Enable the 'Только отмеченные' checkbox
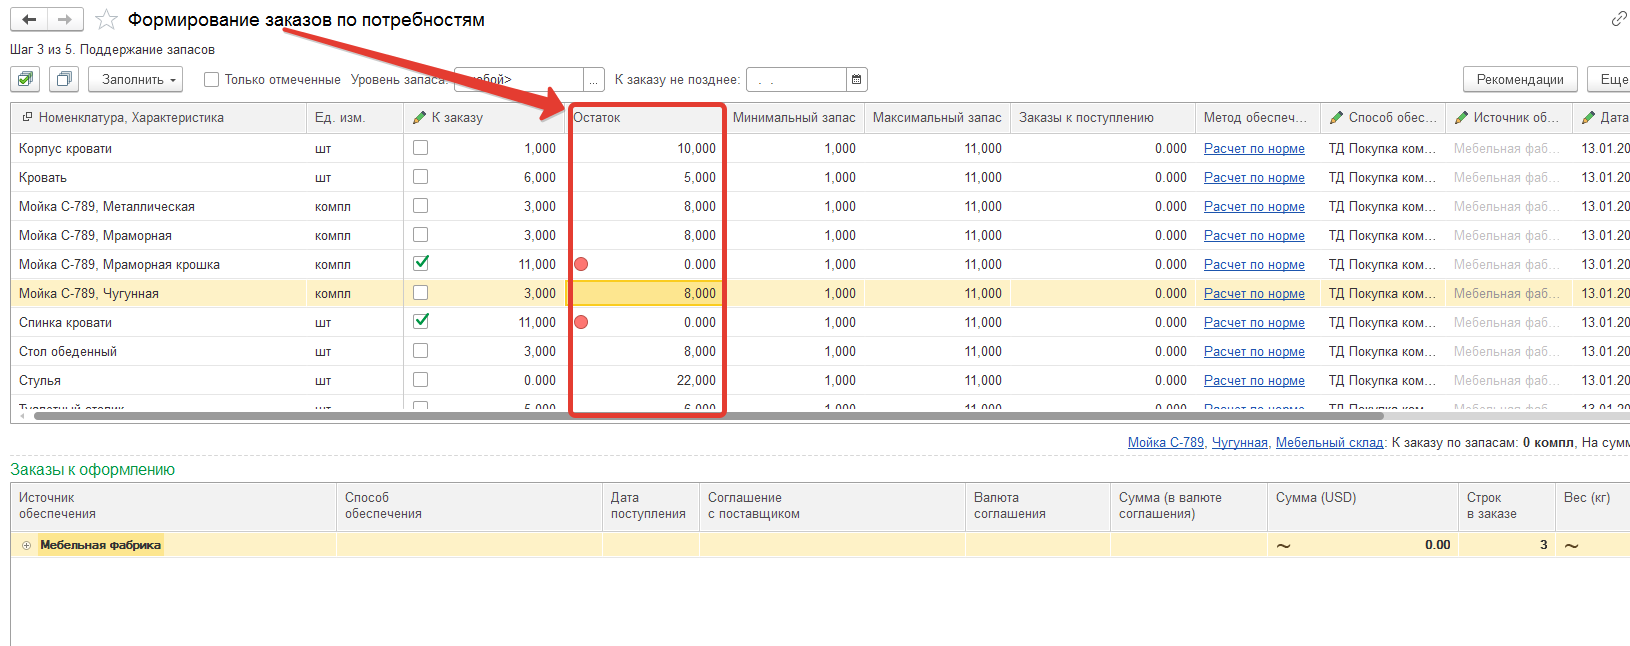Viewport: 1630px width, 646px height. click(x=211, y=79)
